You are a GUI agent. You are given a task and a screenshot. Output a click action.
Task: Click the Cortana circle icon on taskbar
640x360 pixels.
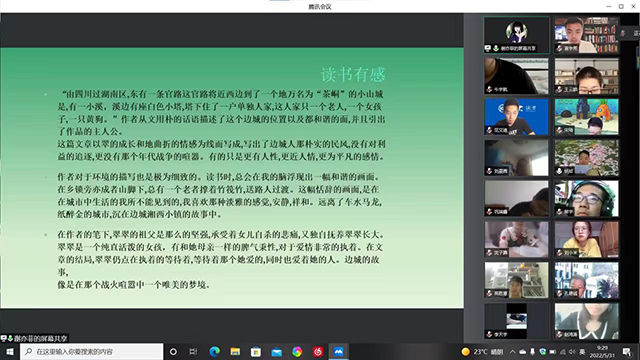pos(173,351)
